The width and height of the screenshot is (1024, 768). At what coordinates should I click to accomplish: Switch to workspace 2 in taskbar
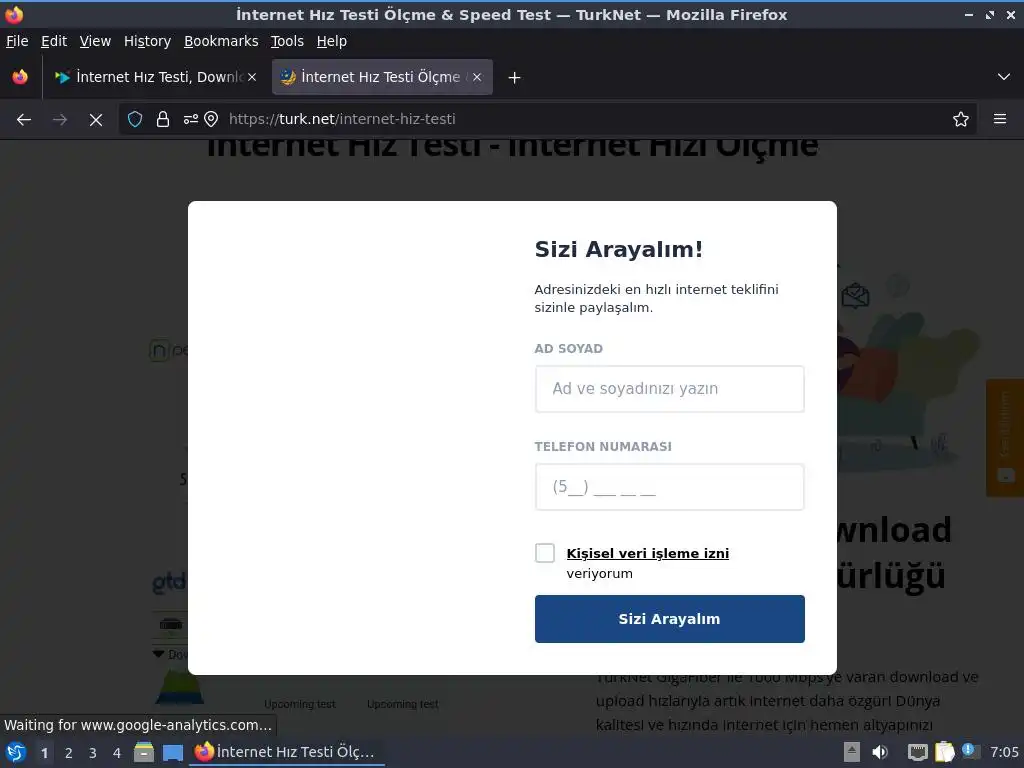point(69,752)
